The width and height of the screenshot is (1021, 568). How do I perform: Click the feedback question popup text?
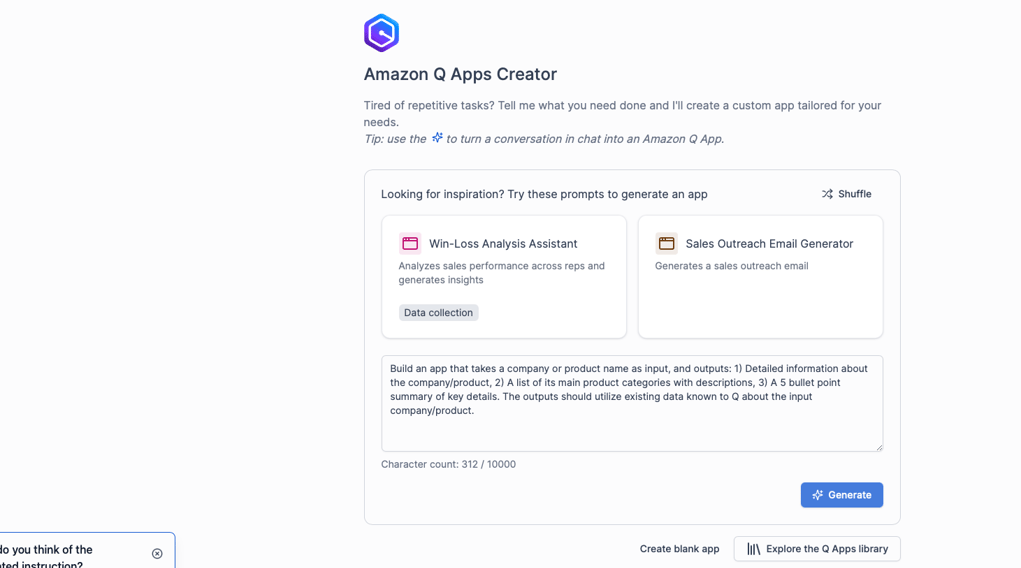(46, 557)
